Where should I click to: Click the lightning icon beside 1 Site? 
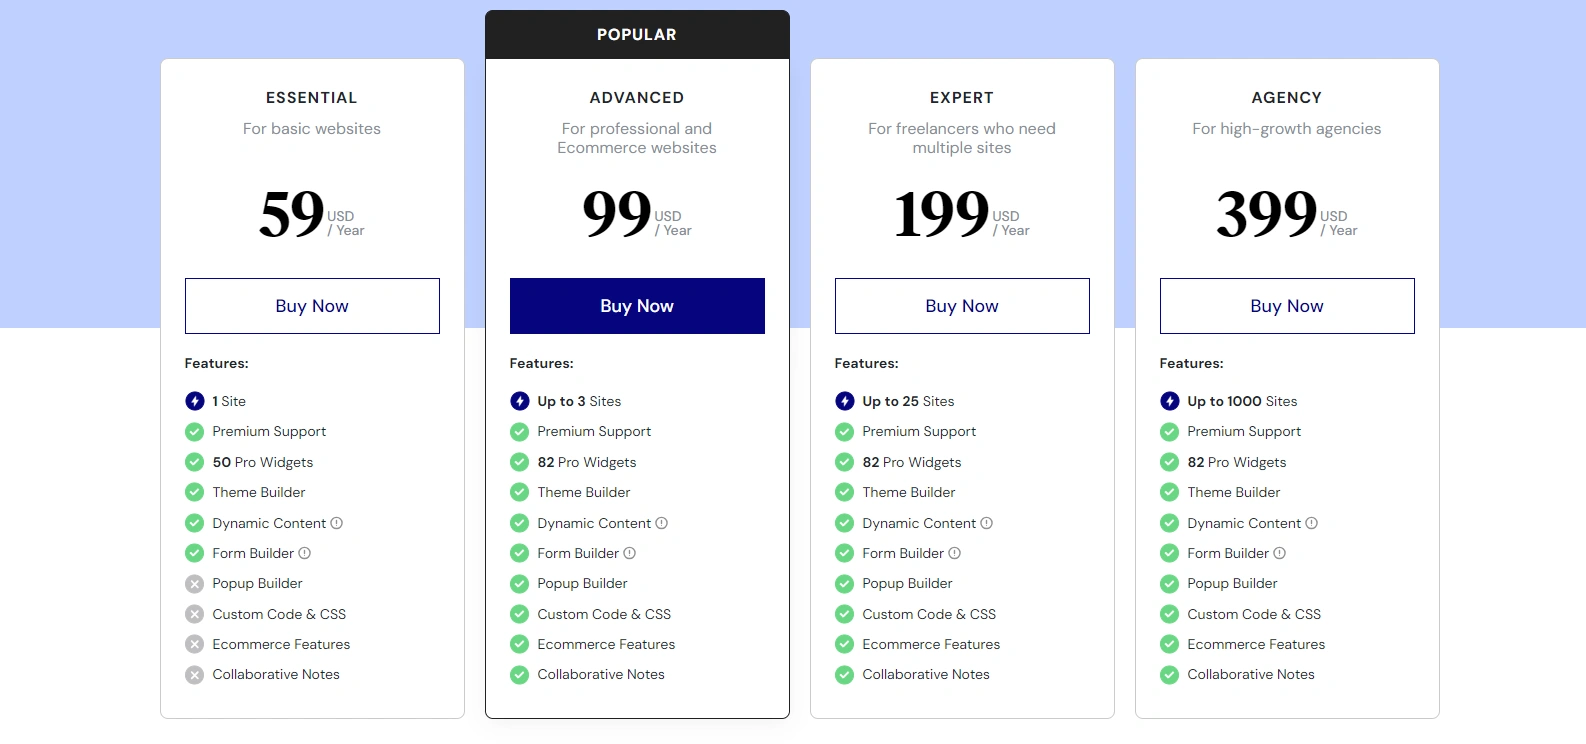(195, 401)
